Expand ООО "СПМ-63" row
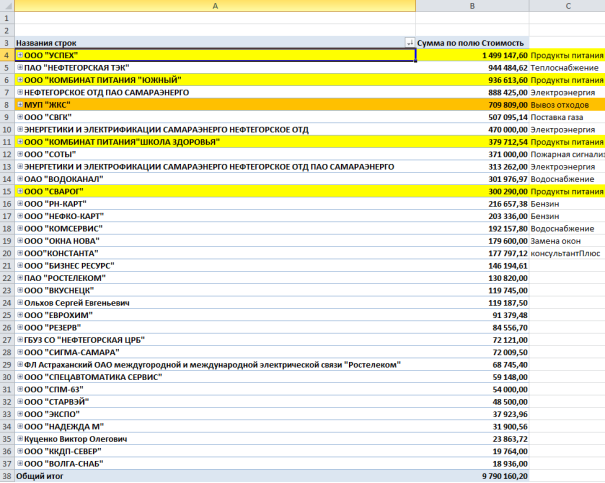Viewport: 605px width, 483px height. click(20, 389)
